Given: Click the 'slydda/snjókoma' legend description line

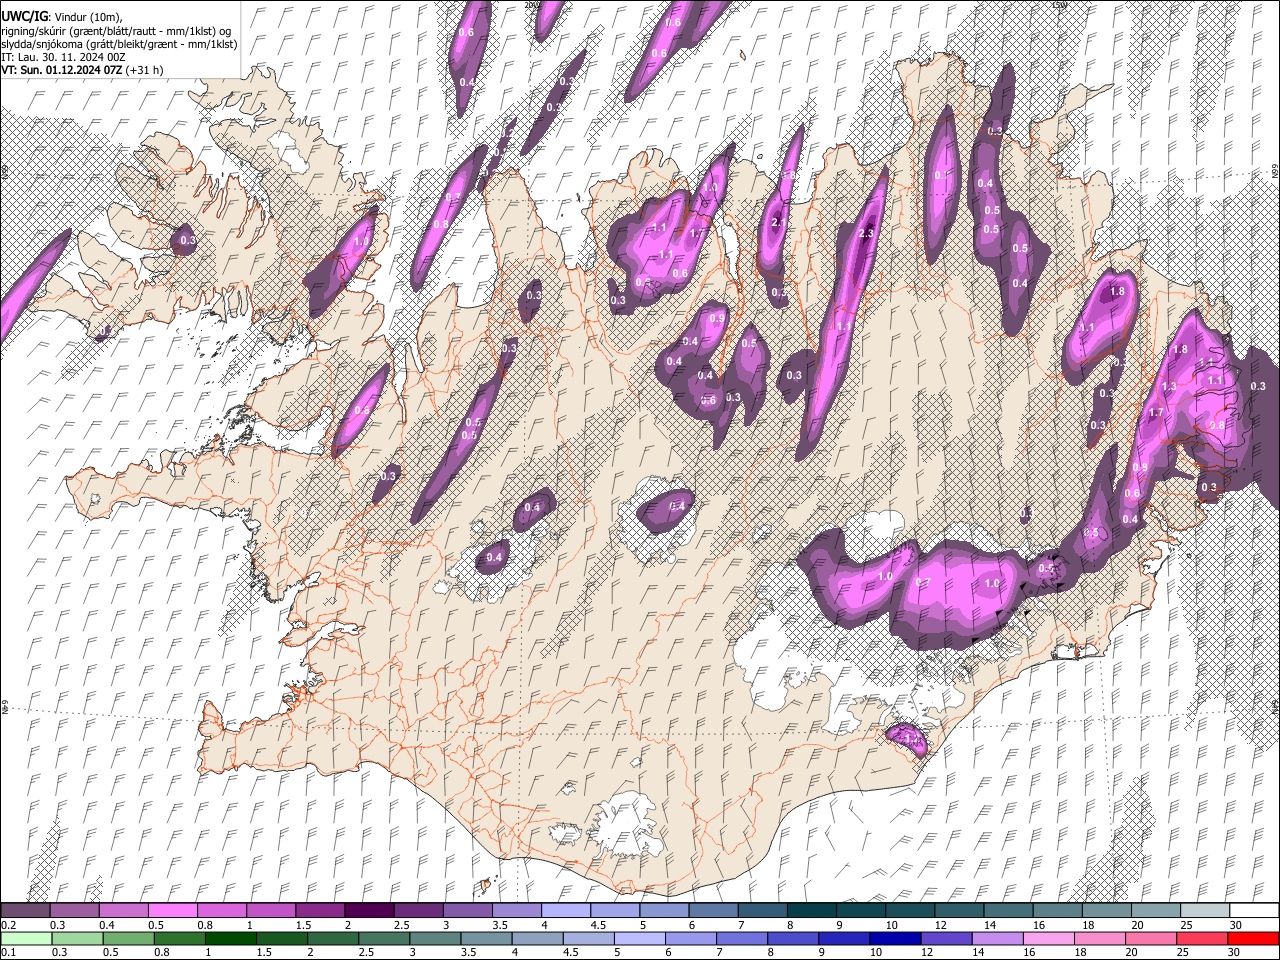Looking at the screenshot, I should (x=119, y=44).
